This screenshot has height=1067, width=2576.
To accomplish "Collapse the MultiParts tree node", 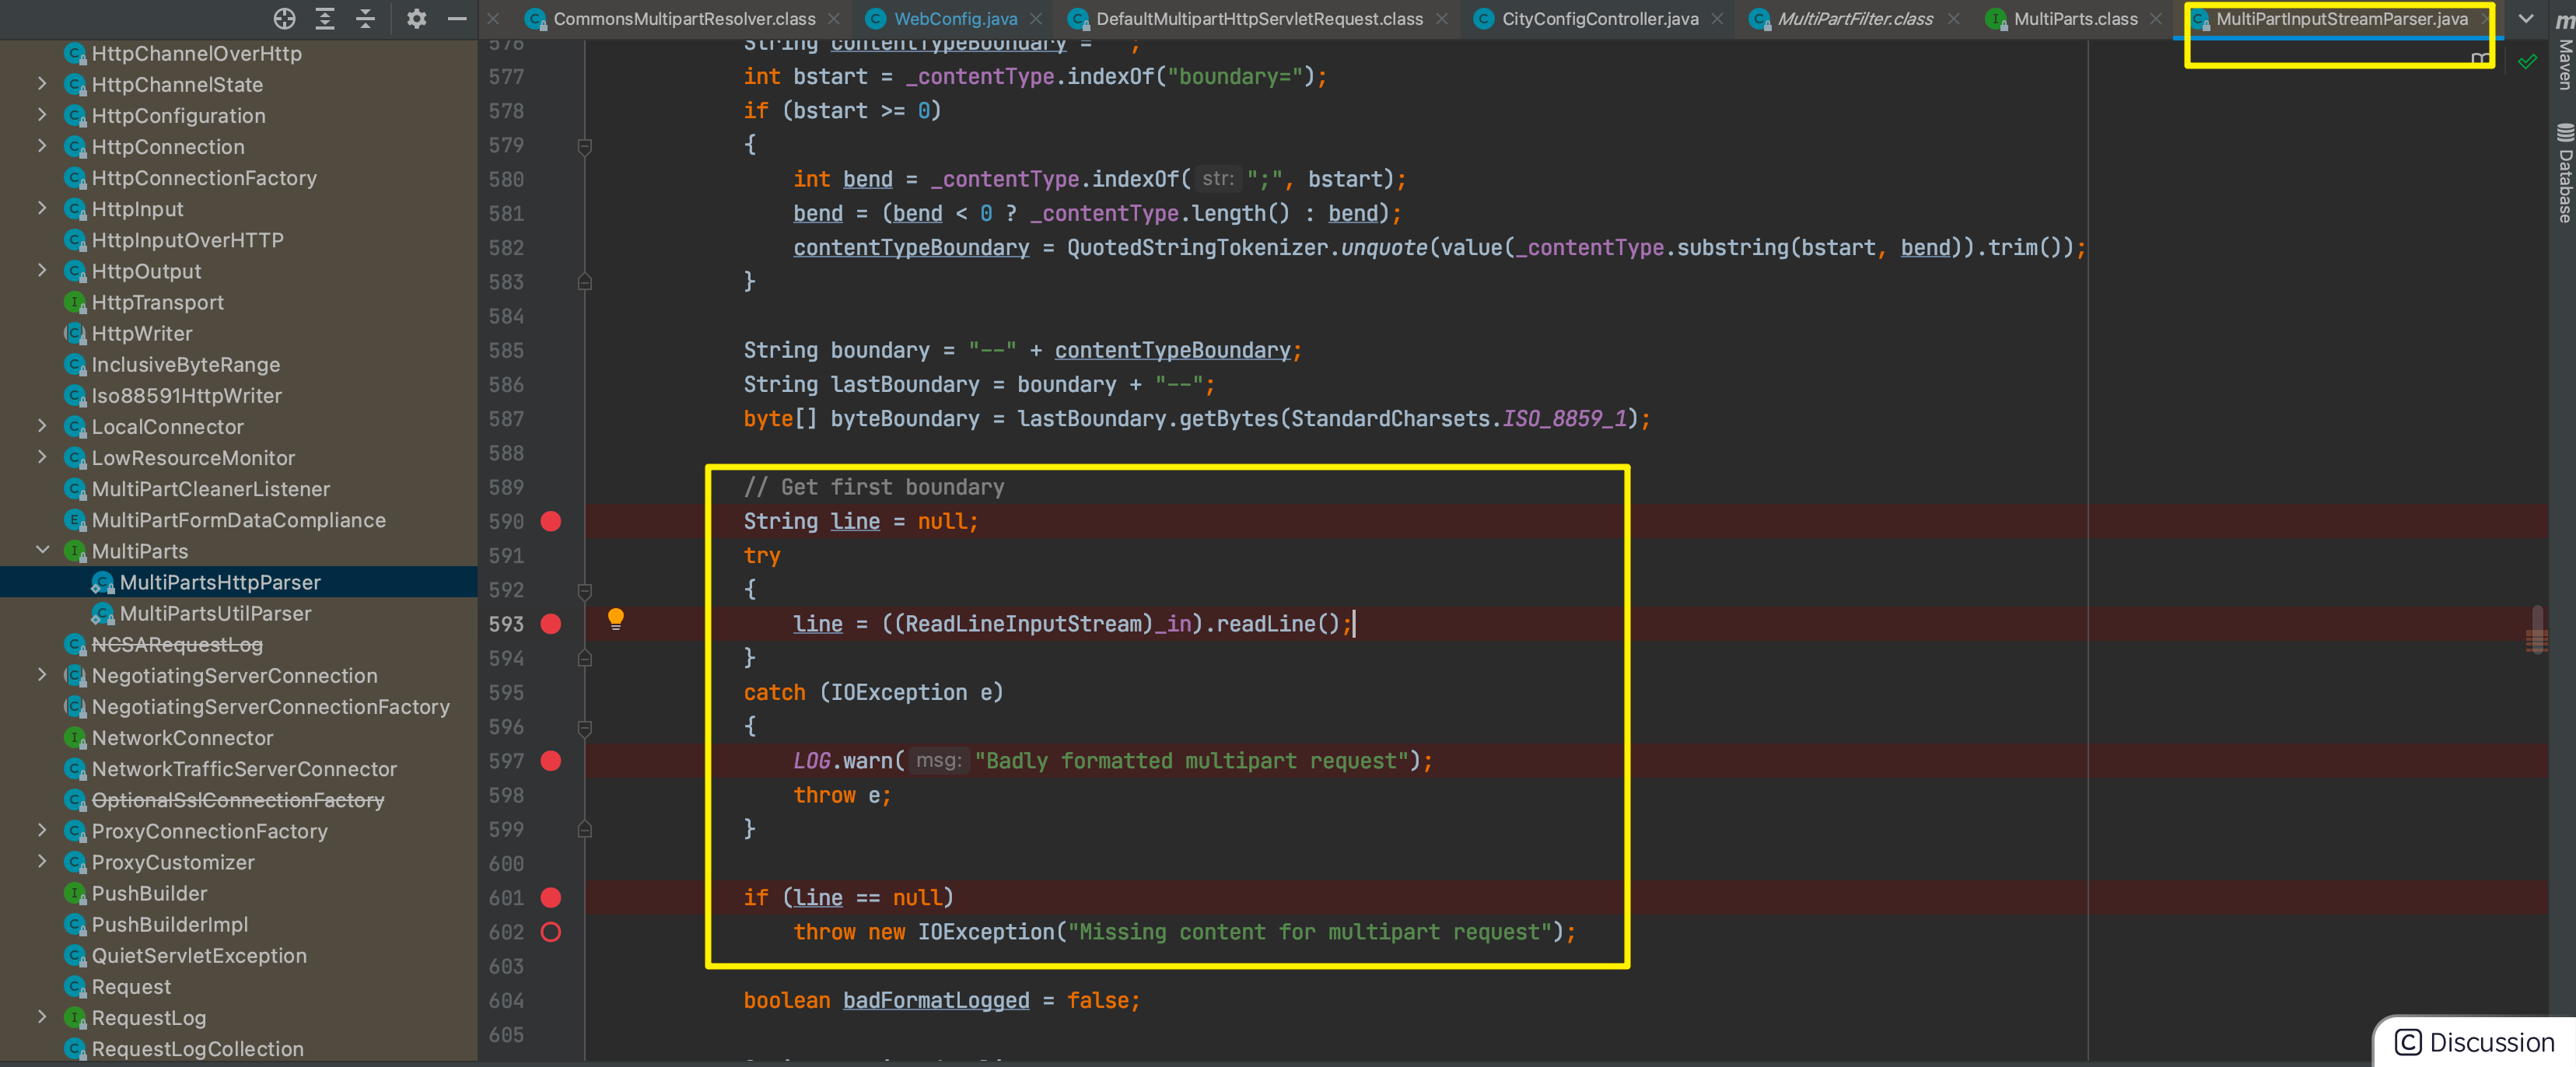I will pos(42,550).
